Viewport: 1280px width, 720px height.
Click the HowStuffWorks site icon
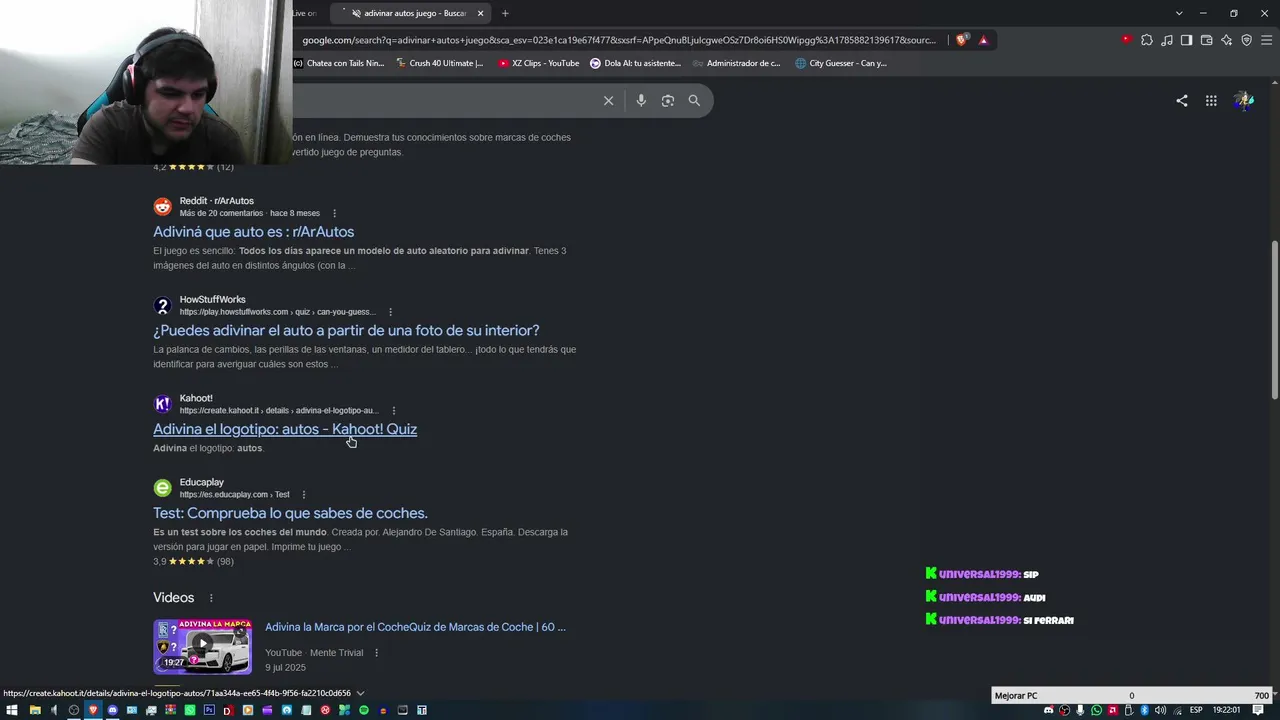pyautogui.click(x=162, y=306)
